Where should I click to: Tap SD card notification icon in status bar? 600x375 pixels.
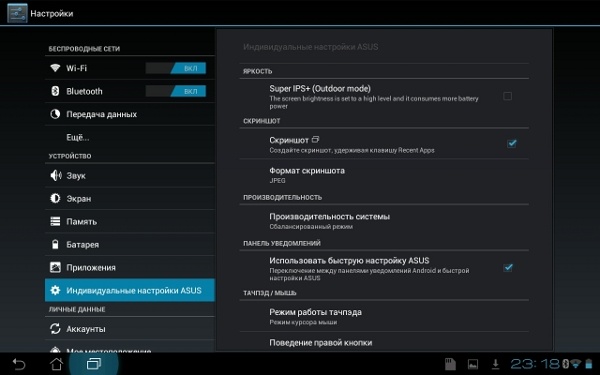click(450, 364)
